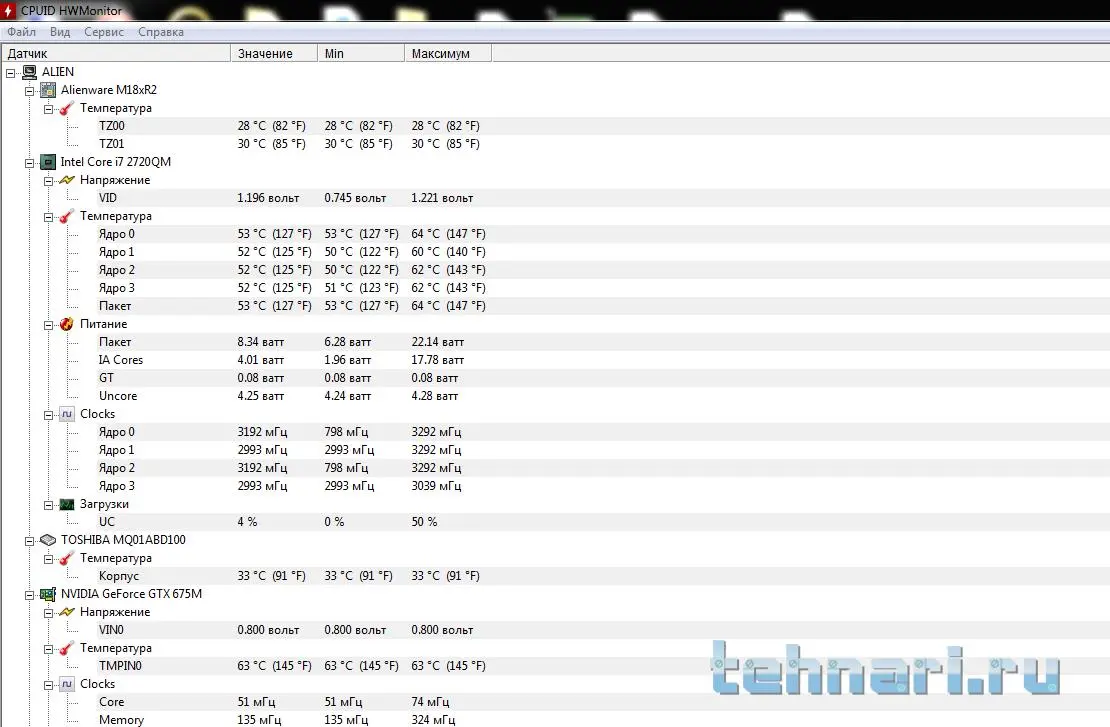1110x727 pixels.
Task: Collapse the Alienware M18xR2 node
Action: [30, 91]
